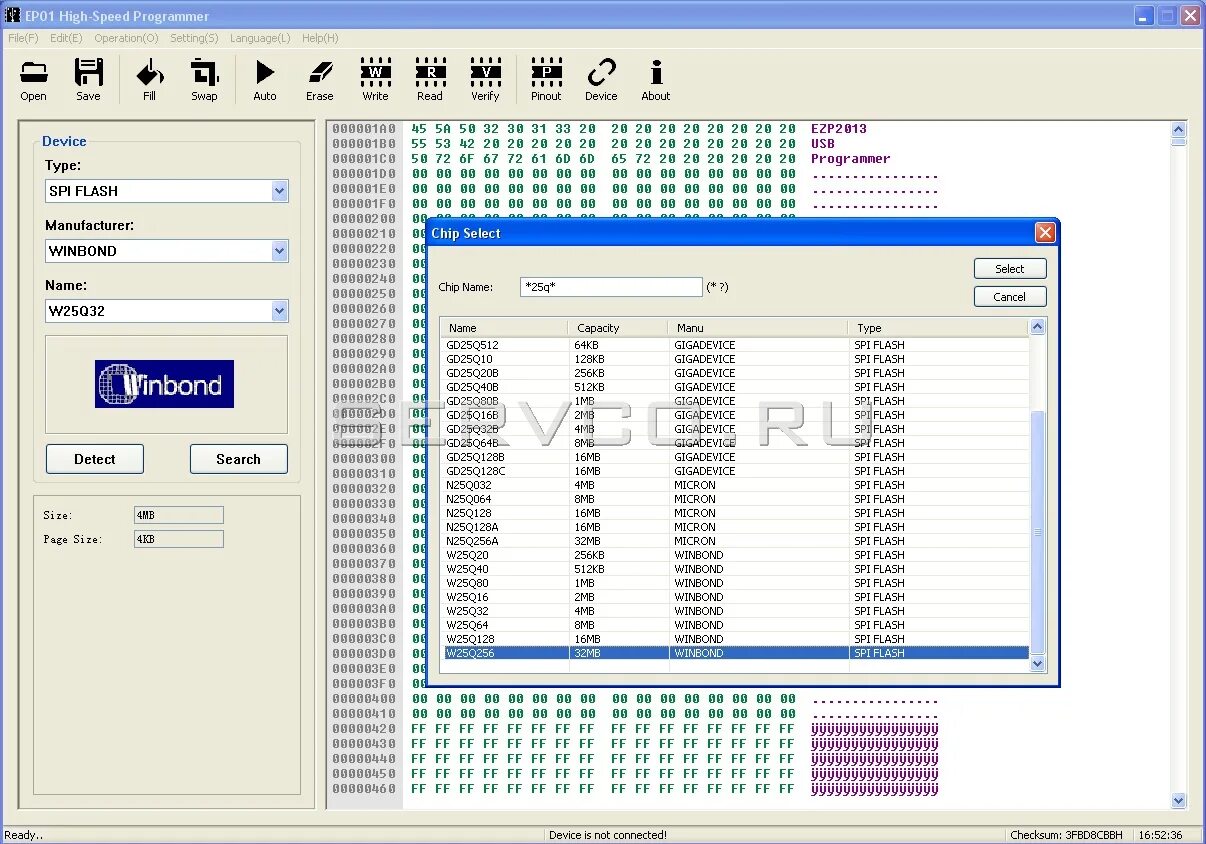Select the GD25Q512 chip row
The width and height of the screenshot is (1206, 844).
point(736,345)
